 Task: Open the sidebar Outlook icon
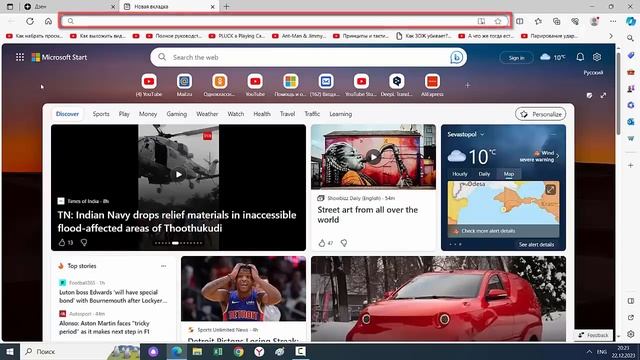(631, 122)
